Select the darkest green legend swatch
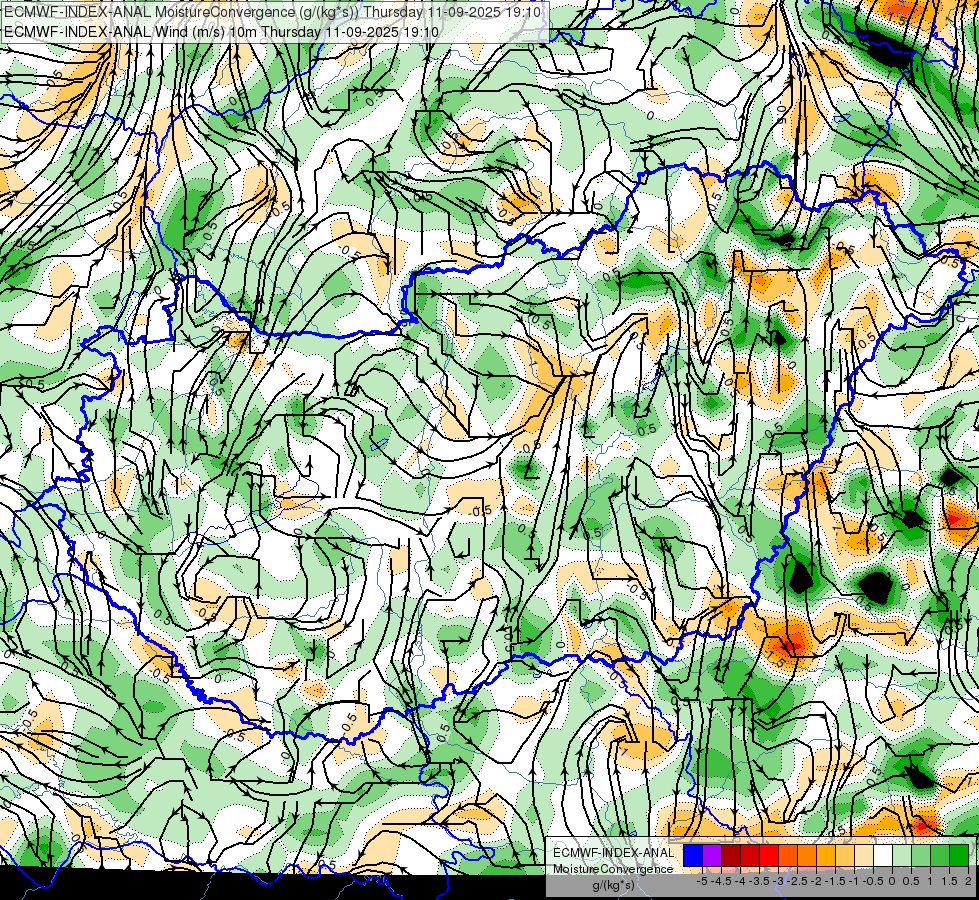This screenshot has height=900, width=979. pyautogui.click(x=959, y=856)
